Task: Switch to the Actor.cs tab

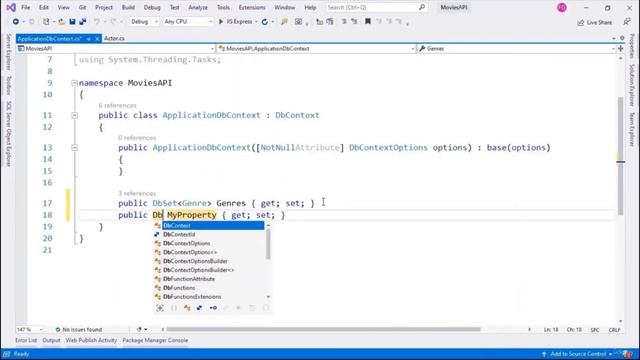Action: pyautogui.click(x=114, y=38)
